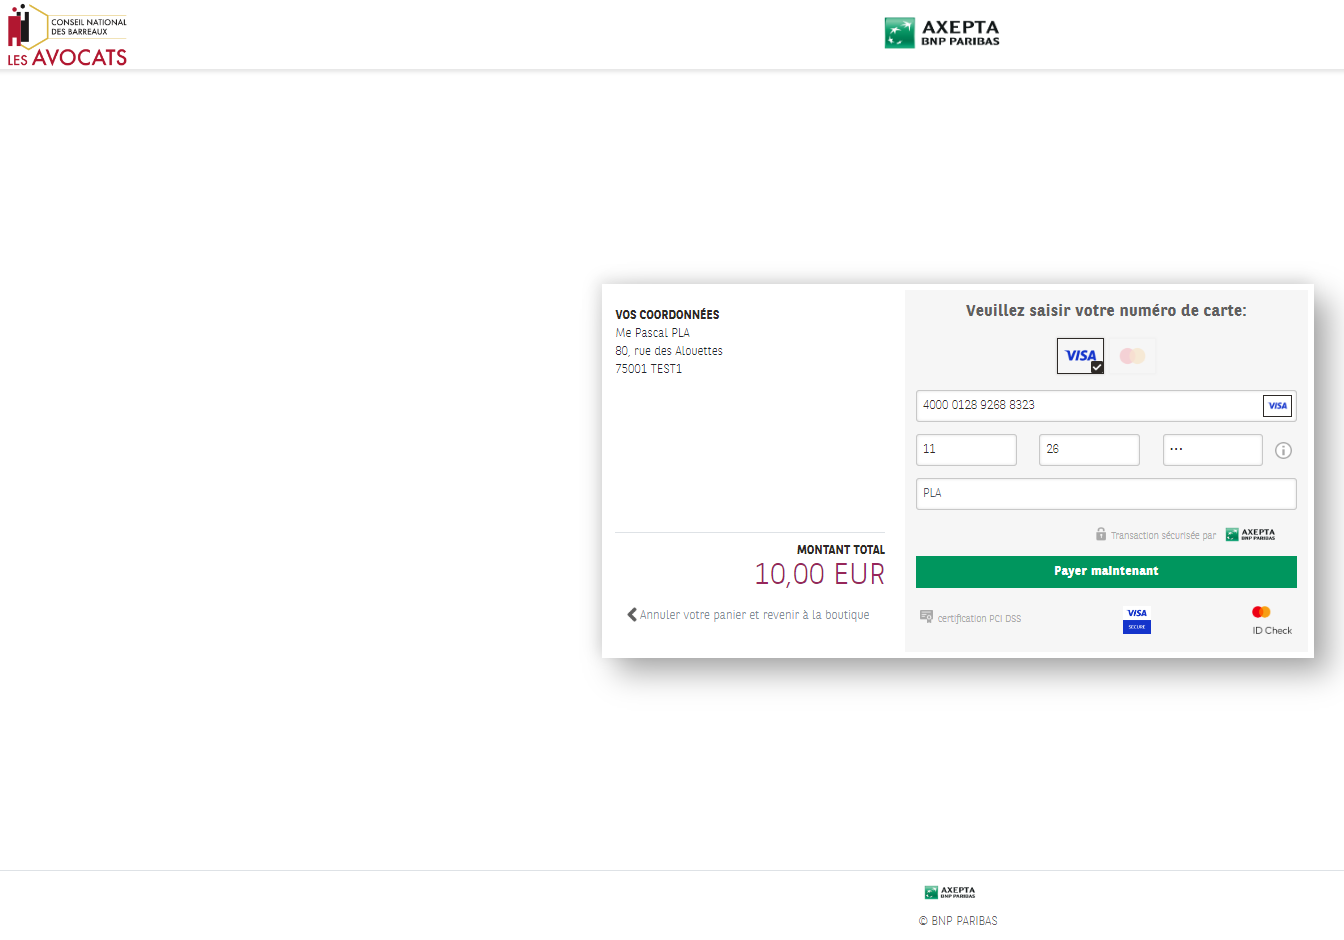The width and height of the screenshot is (1344, 940).
Task: Click the padlock icon beside Transaction sécurisée
Action: tap(1101, 534)
